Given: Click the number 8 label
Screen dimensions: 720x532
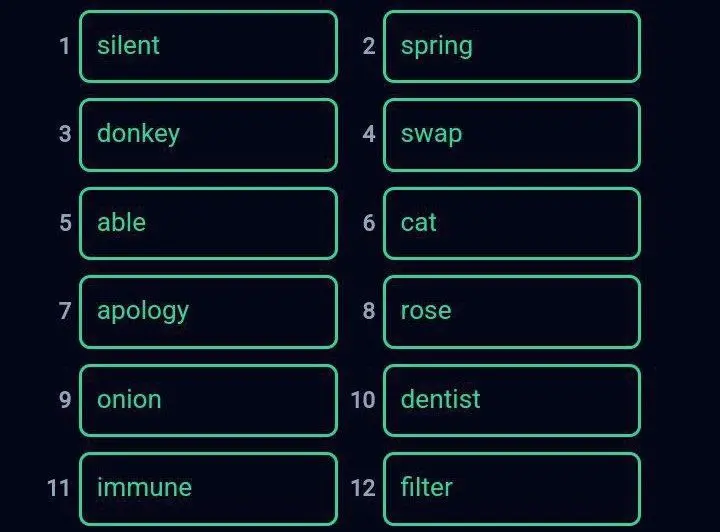Looking at the screenshot, I should point(369,311).
